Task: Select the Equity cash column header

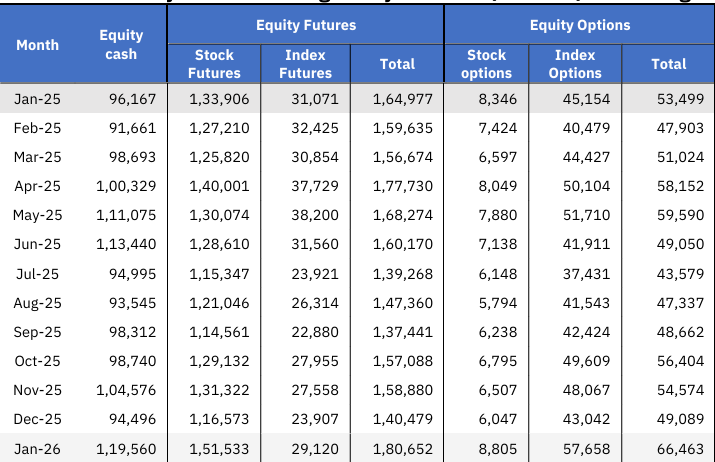Action: (x=121, y=45)
